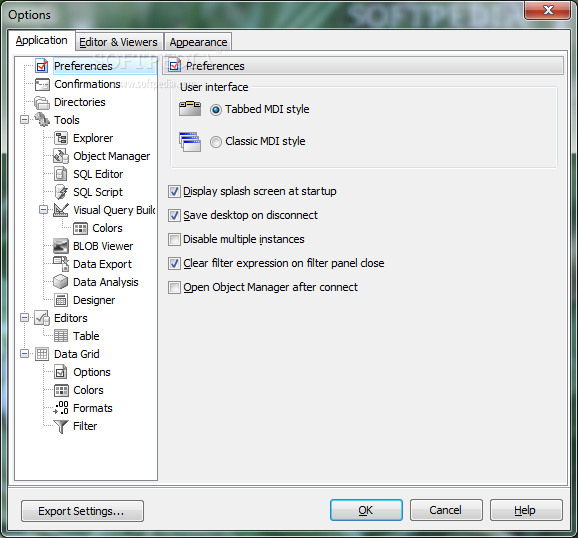Click the Data Grid Options icon
This screenshot has height=538, width=578.
pyautogui.click(x=61, y=372)
